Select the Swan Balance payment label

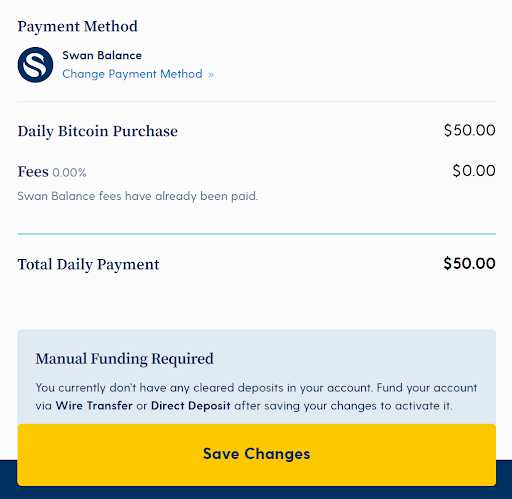pos(102,55)
